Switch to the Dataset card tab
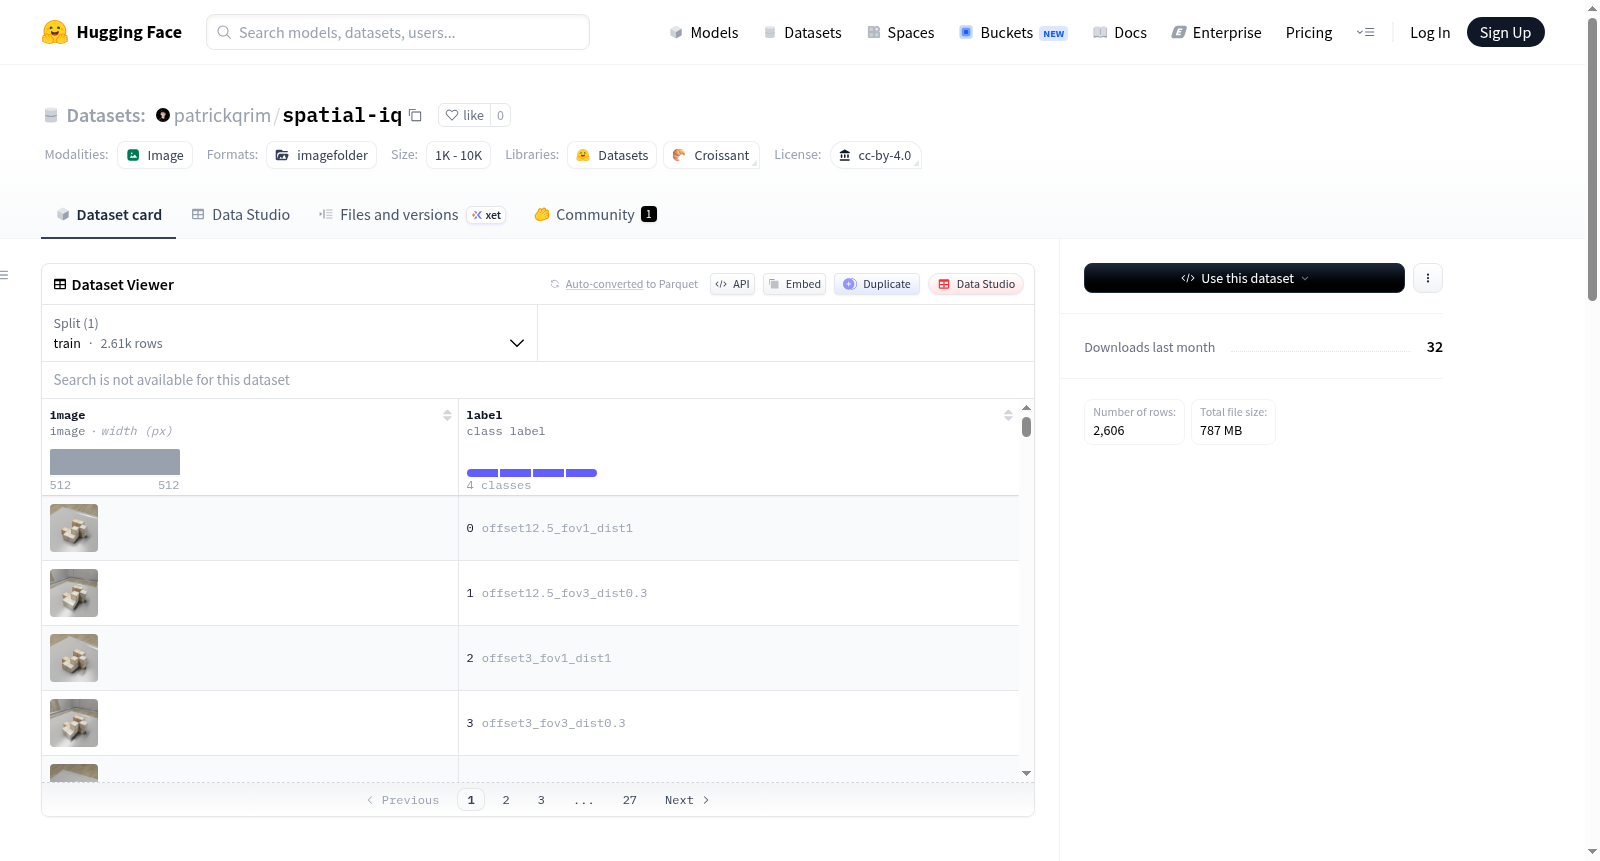This screenshot has height=861, width=1600. point(109,215)
